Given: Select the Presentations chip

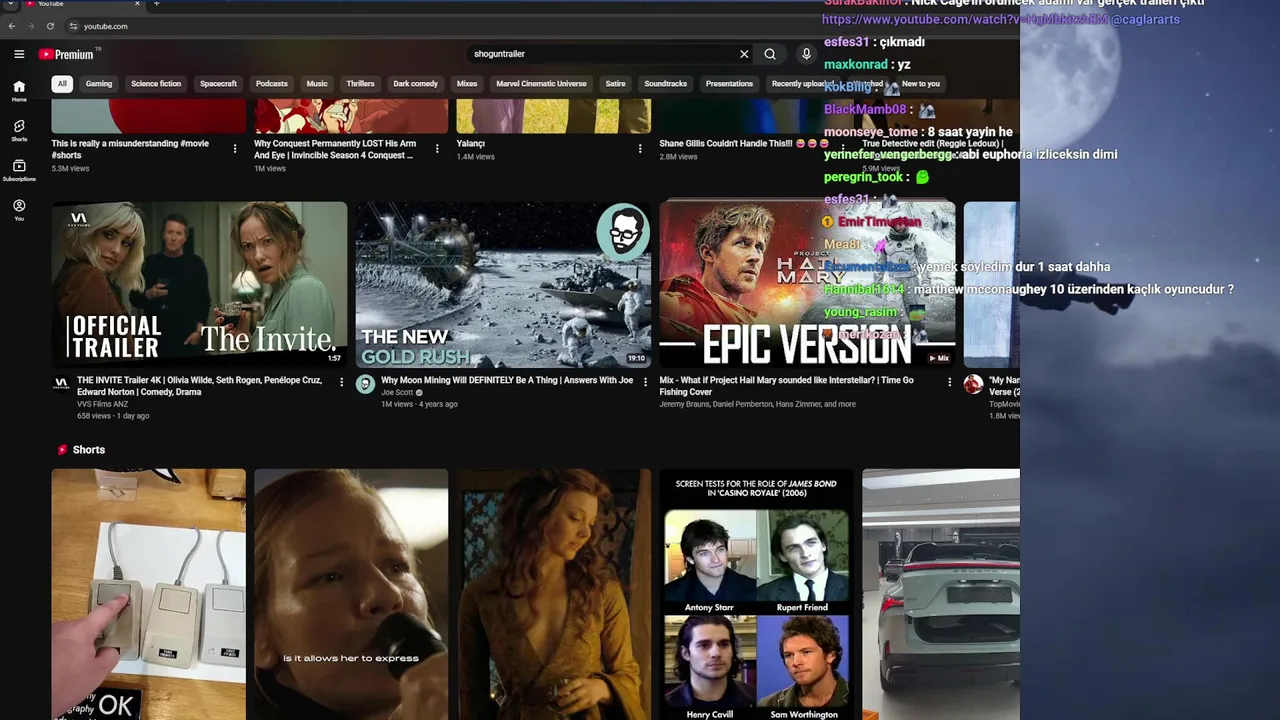Looking at the screenshot, I should click(729, 84).
